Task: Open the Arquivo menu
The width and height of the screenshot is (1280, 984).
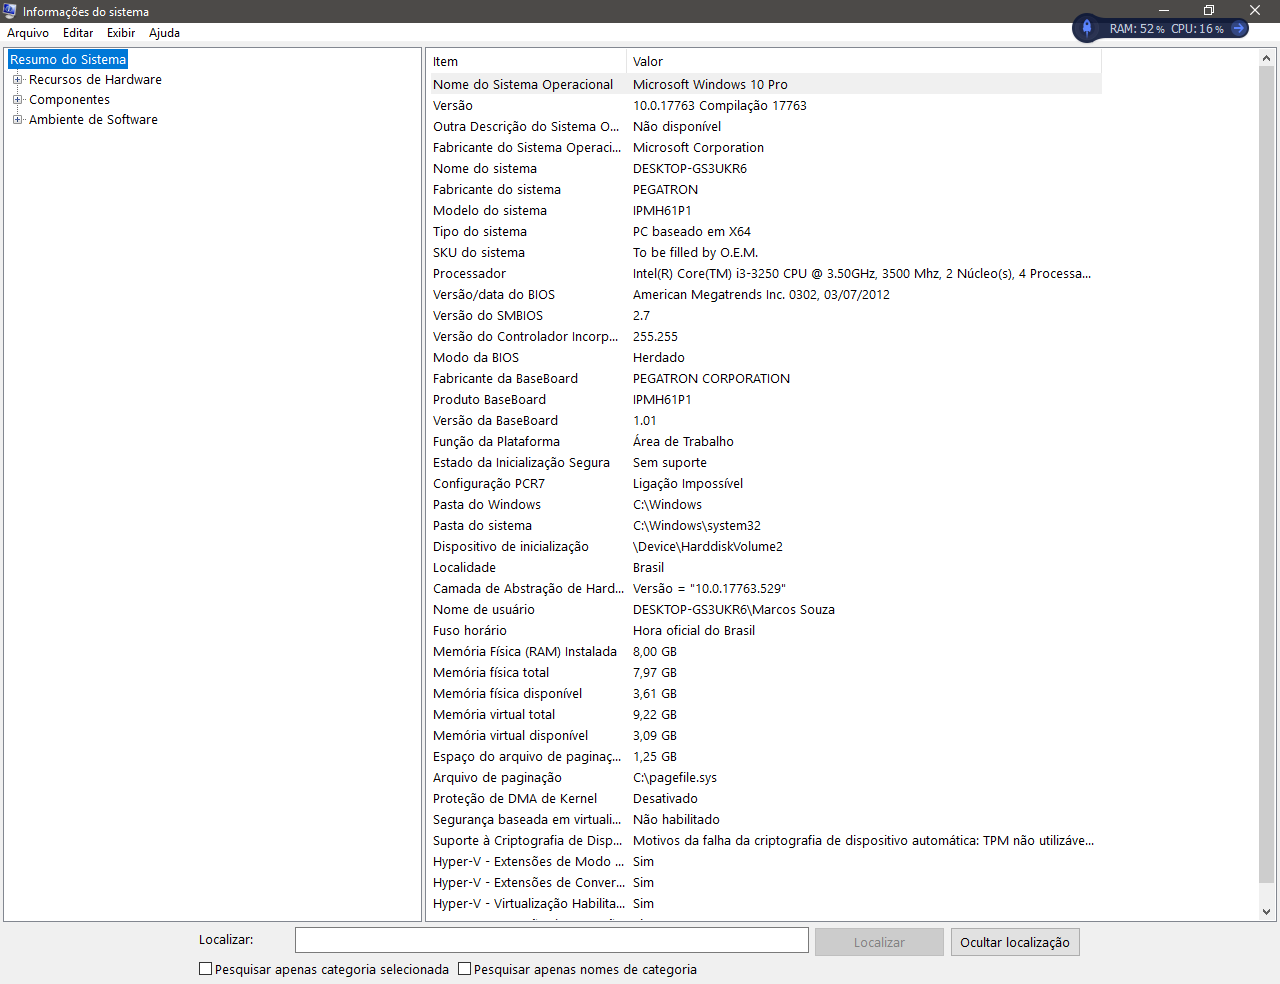Action: coord(28,33)
